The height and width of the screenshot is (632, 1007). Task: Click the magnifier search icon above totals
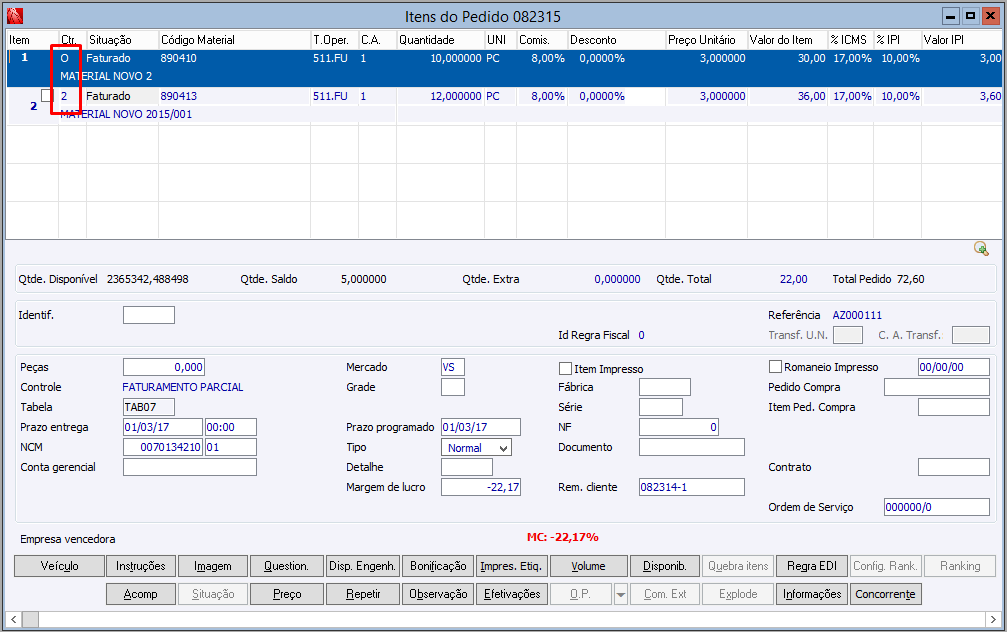pos(981,249)
